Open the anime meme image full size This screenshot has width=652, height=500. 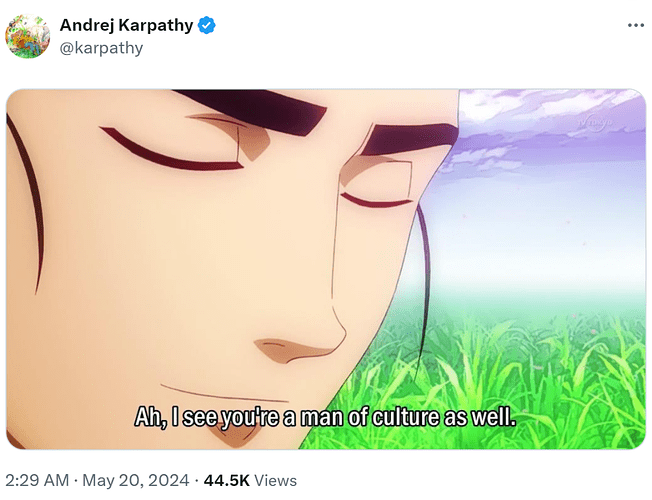(x=326, y=269)
